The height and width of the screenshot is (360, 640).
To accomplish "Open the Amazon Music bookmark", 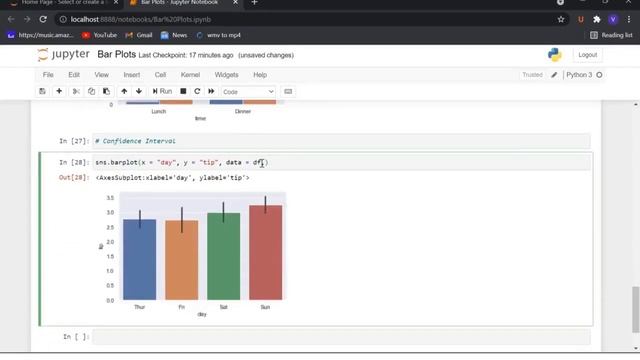I will (x=40, y=36).
